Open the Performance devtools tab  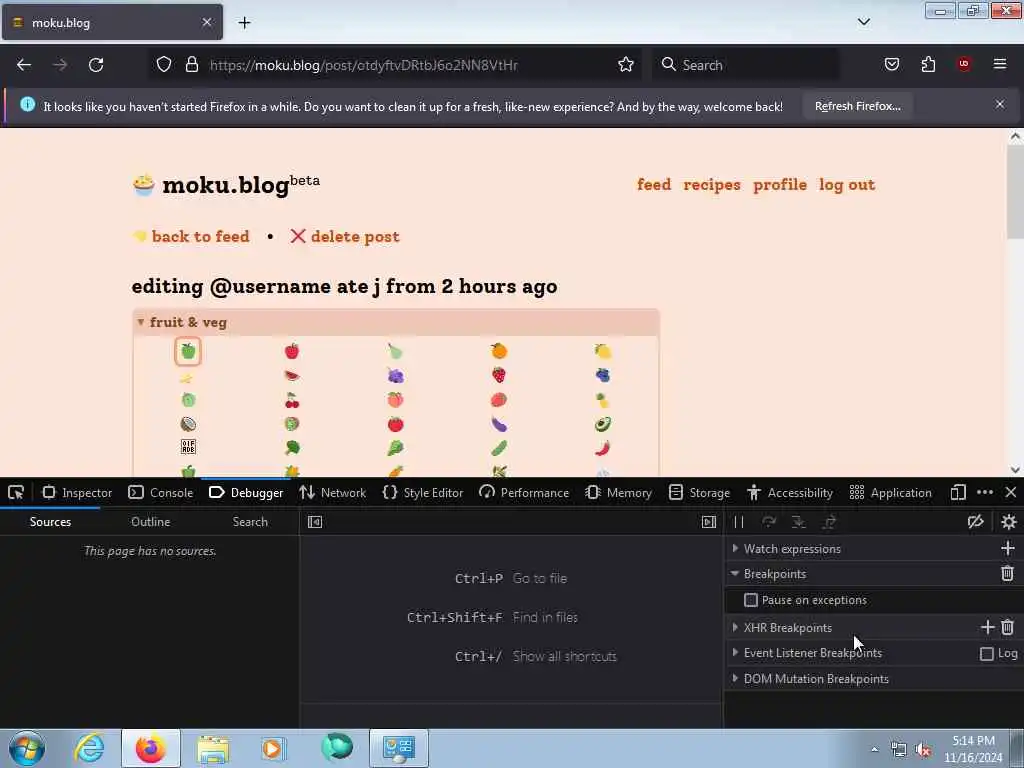(x=524, y=492)
